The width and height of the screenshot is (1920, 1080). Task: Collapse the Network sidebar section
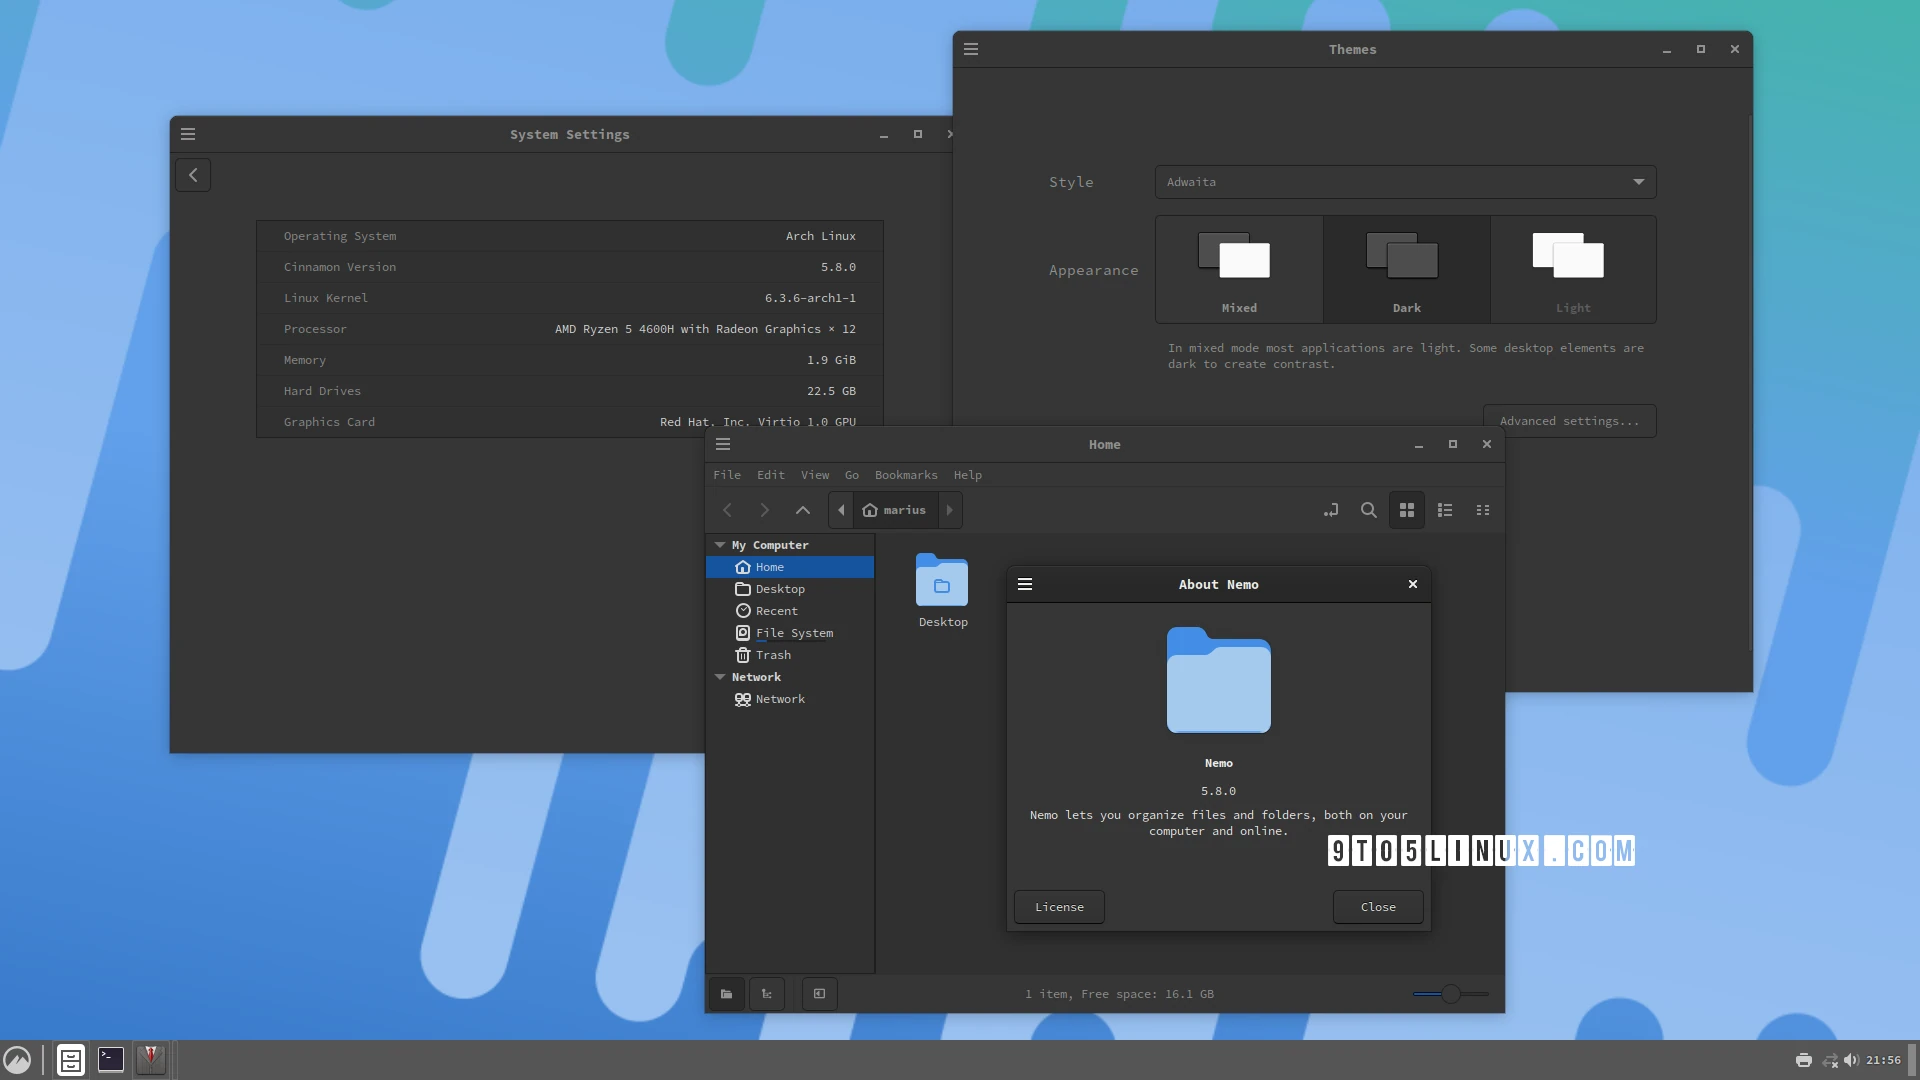(721, 677)
